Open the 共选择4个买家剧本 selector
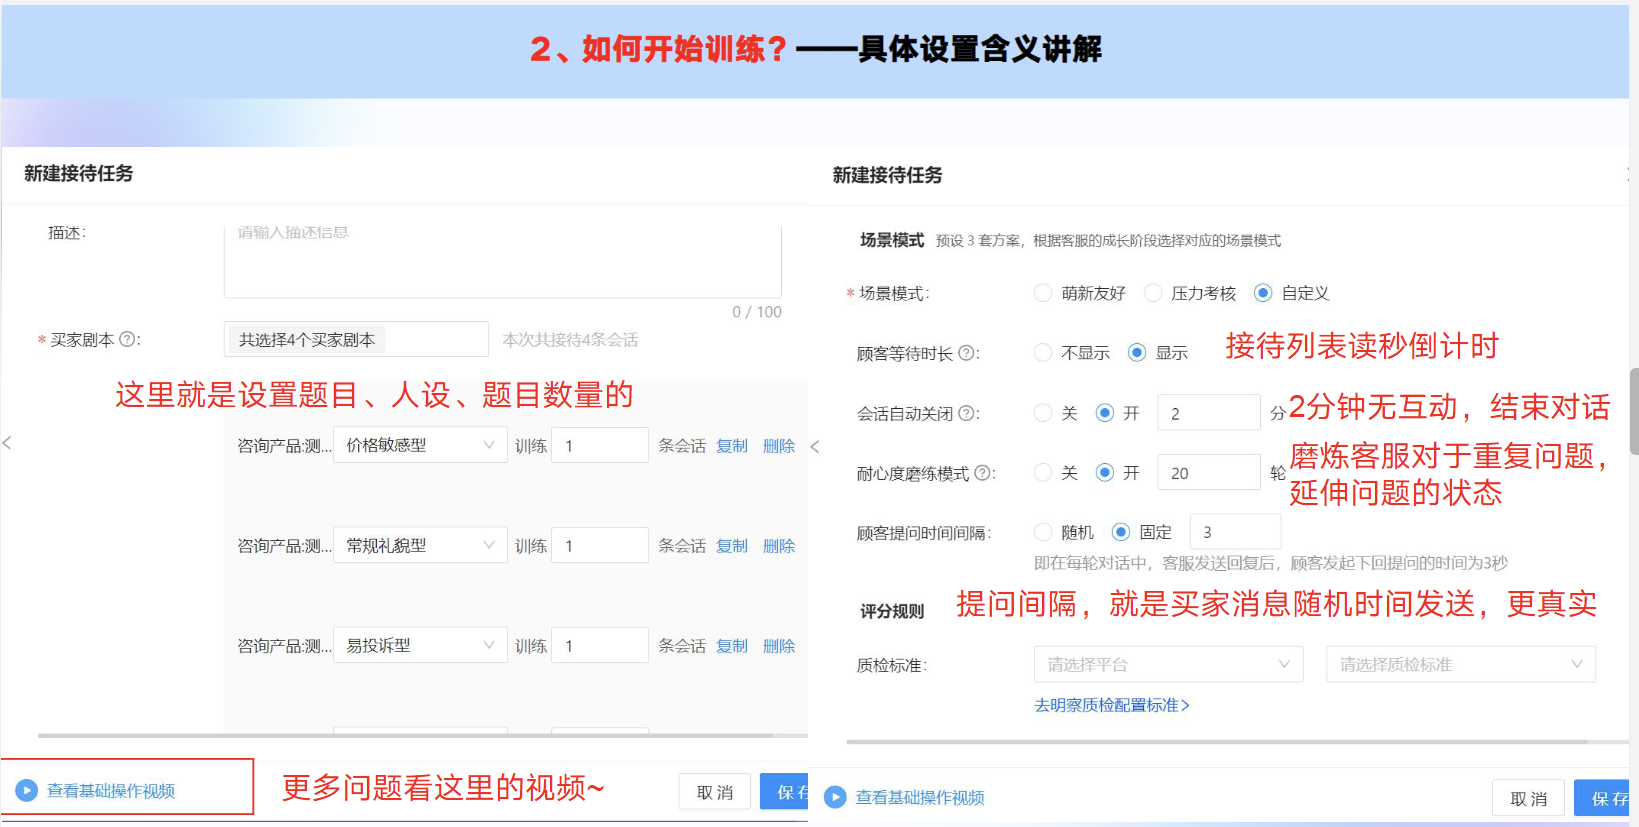The height and width of the screenshot is (827, 1639). click(x=356, y=339)
